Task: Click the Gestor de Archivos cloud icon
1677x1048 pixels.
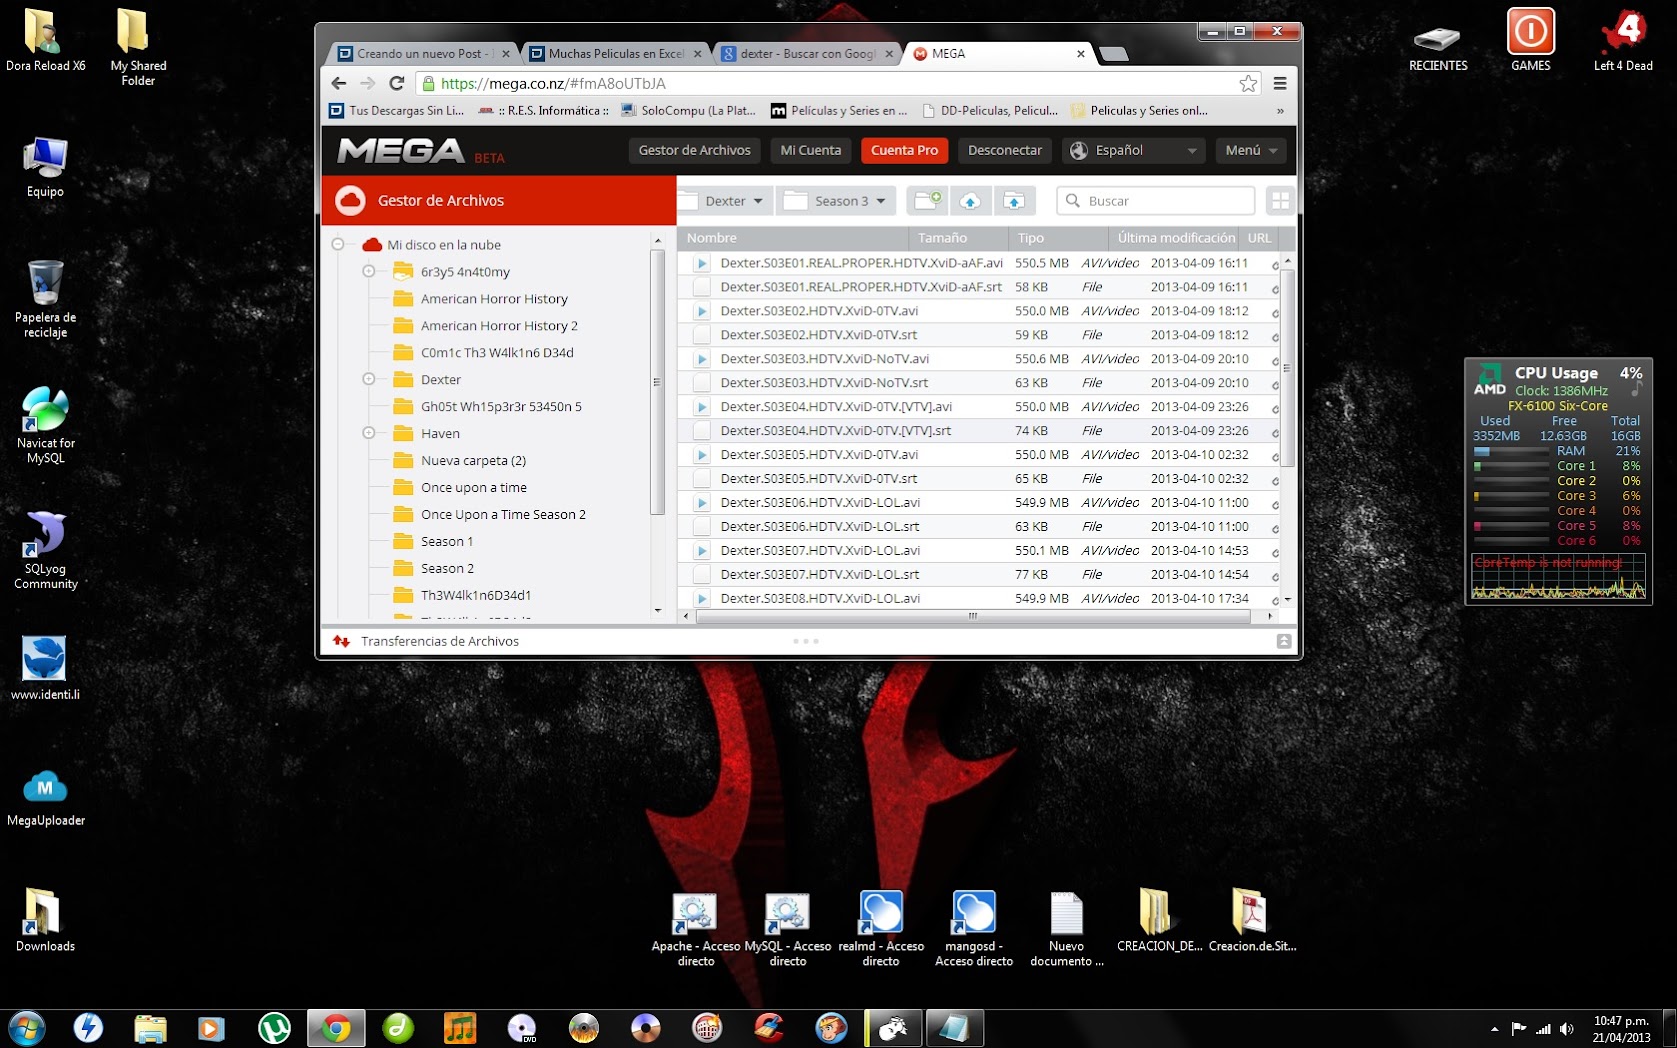Action: pos(350,201)
